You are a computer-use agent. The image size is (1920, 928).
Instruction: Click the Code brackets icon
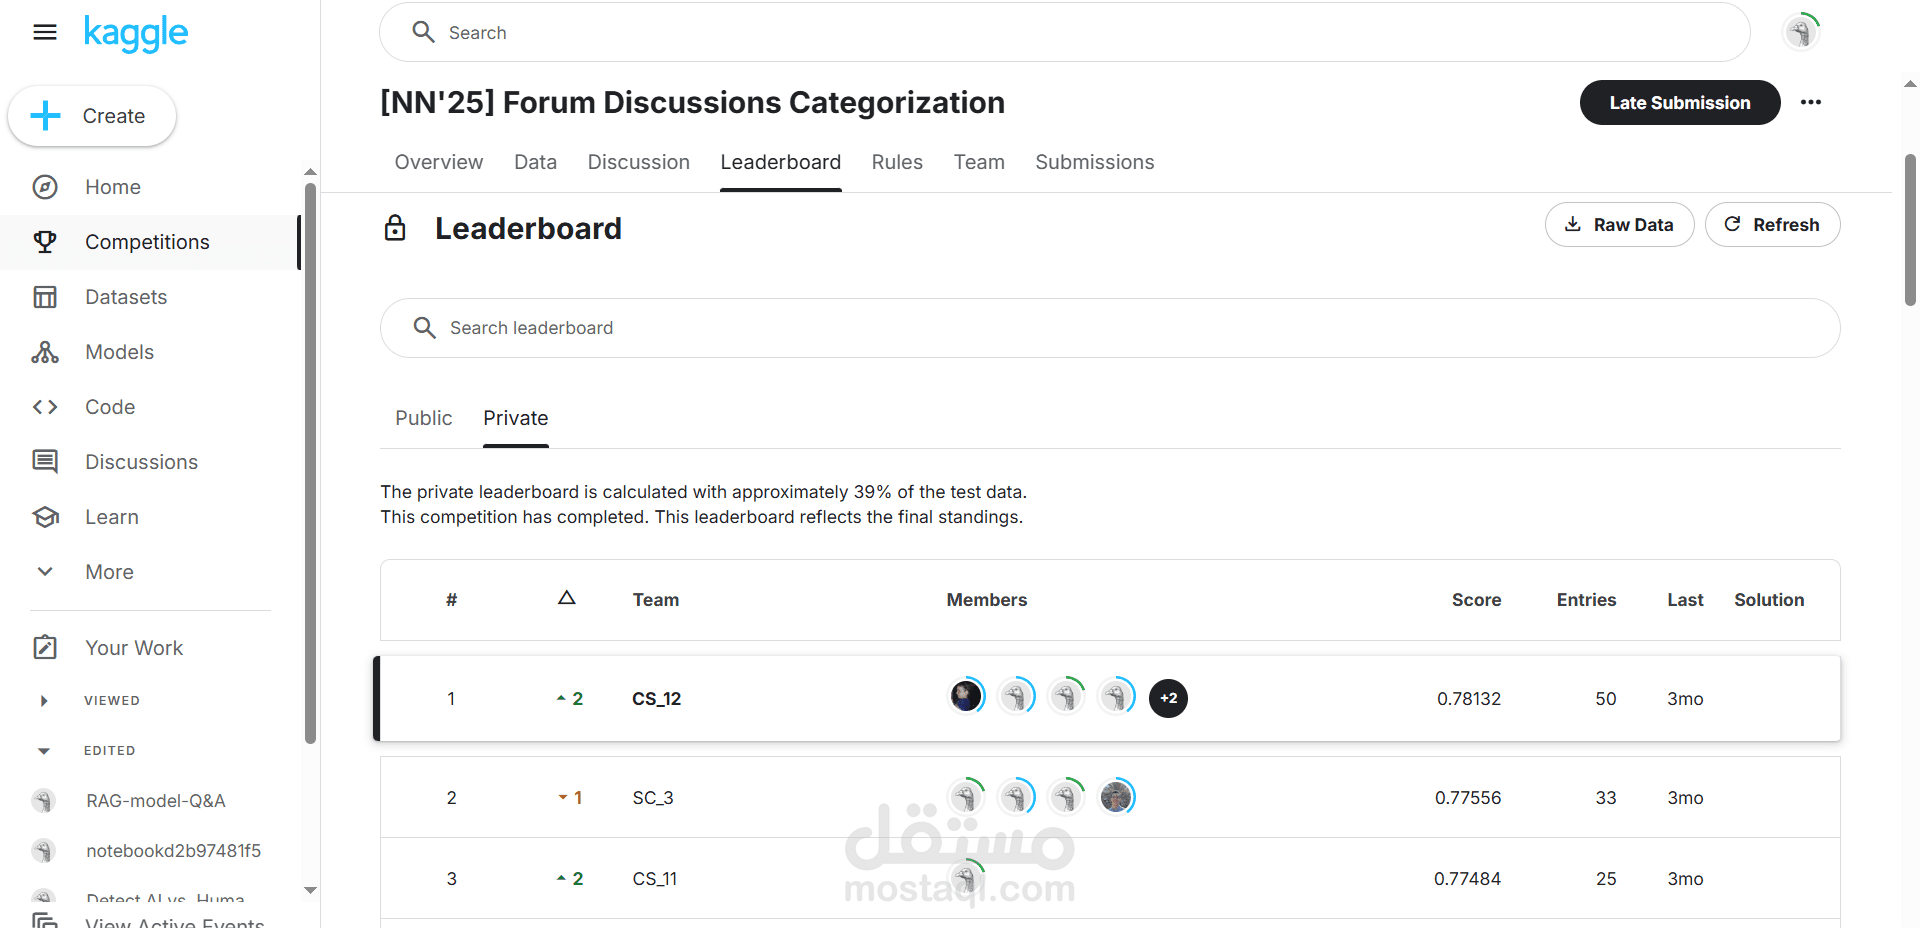click(x=45, y=407)
